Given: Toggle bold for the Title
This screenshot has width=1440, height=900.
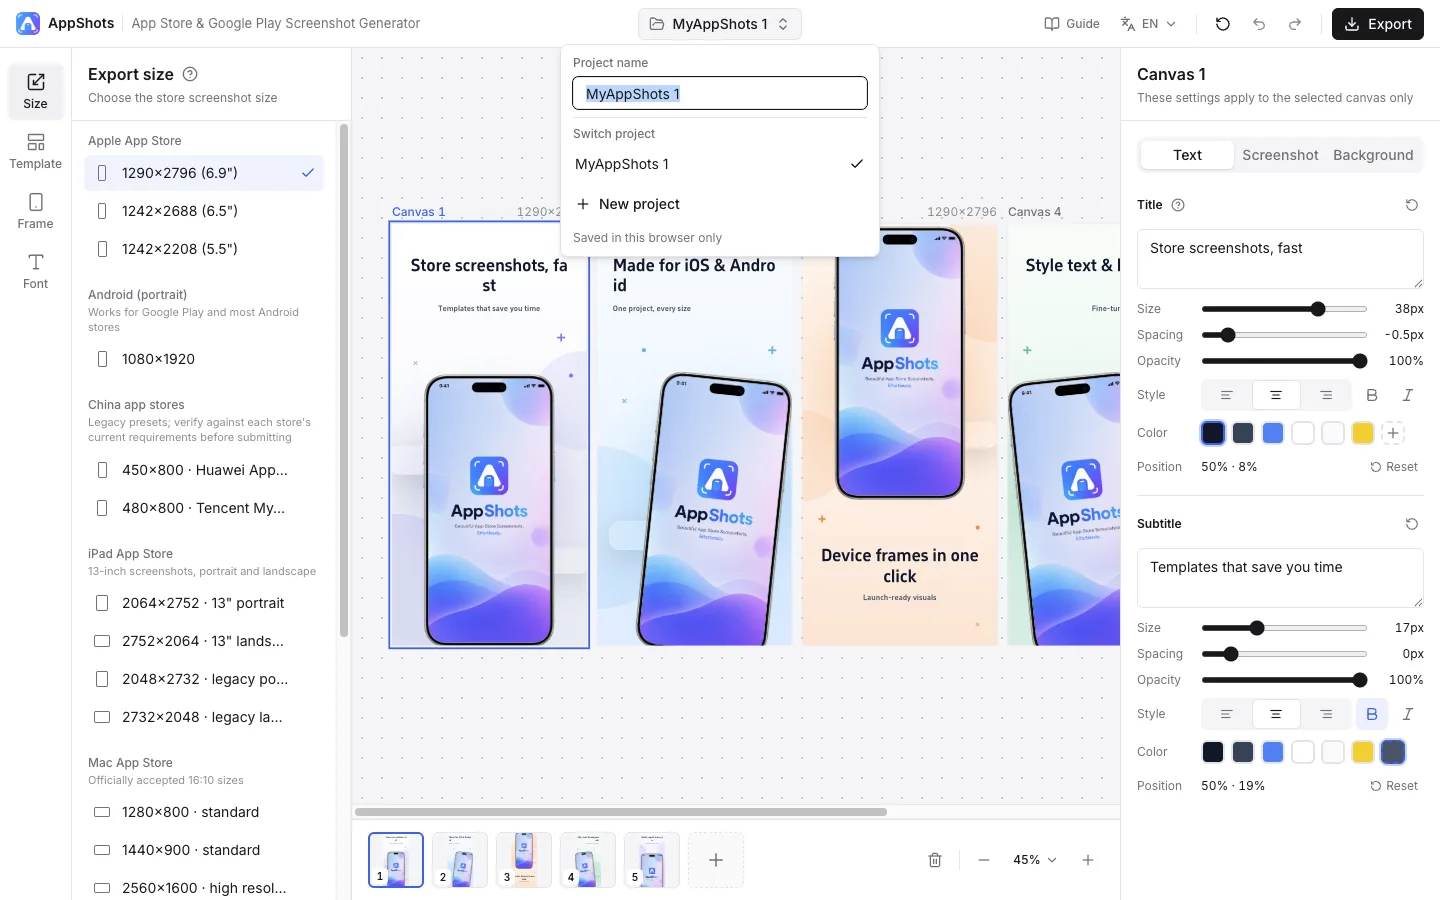Looking at the screenshot, I should point(1372,395).
